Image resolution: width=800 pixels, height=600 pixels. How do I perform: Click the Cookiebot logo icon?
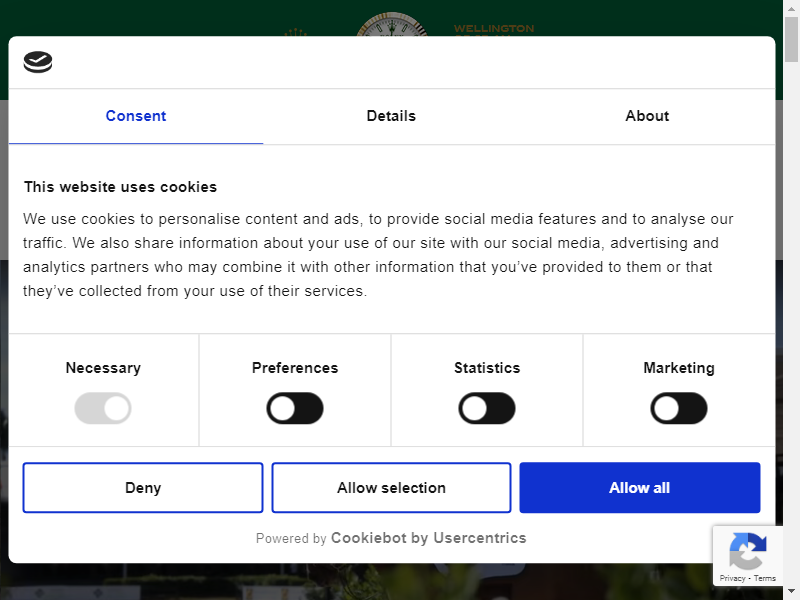[x=38, y=62]
